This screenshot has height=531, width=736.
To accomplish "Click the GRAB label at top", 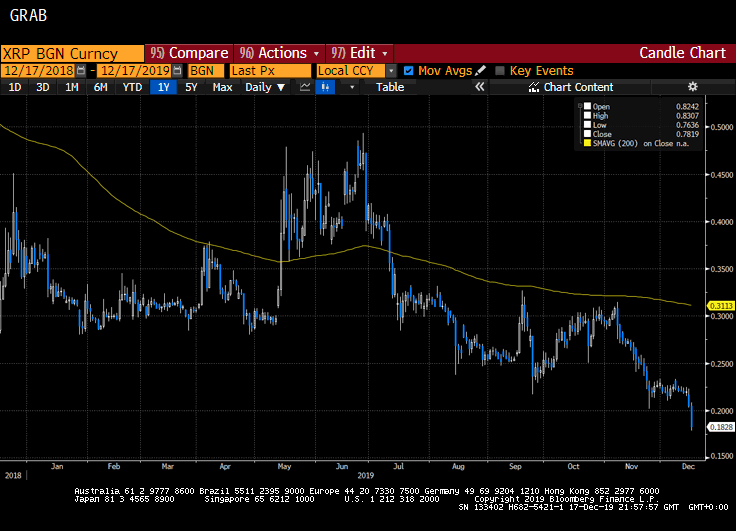I will point(28,15).
